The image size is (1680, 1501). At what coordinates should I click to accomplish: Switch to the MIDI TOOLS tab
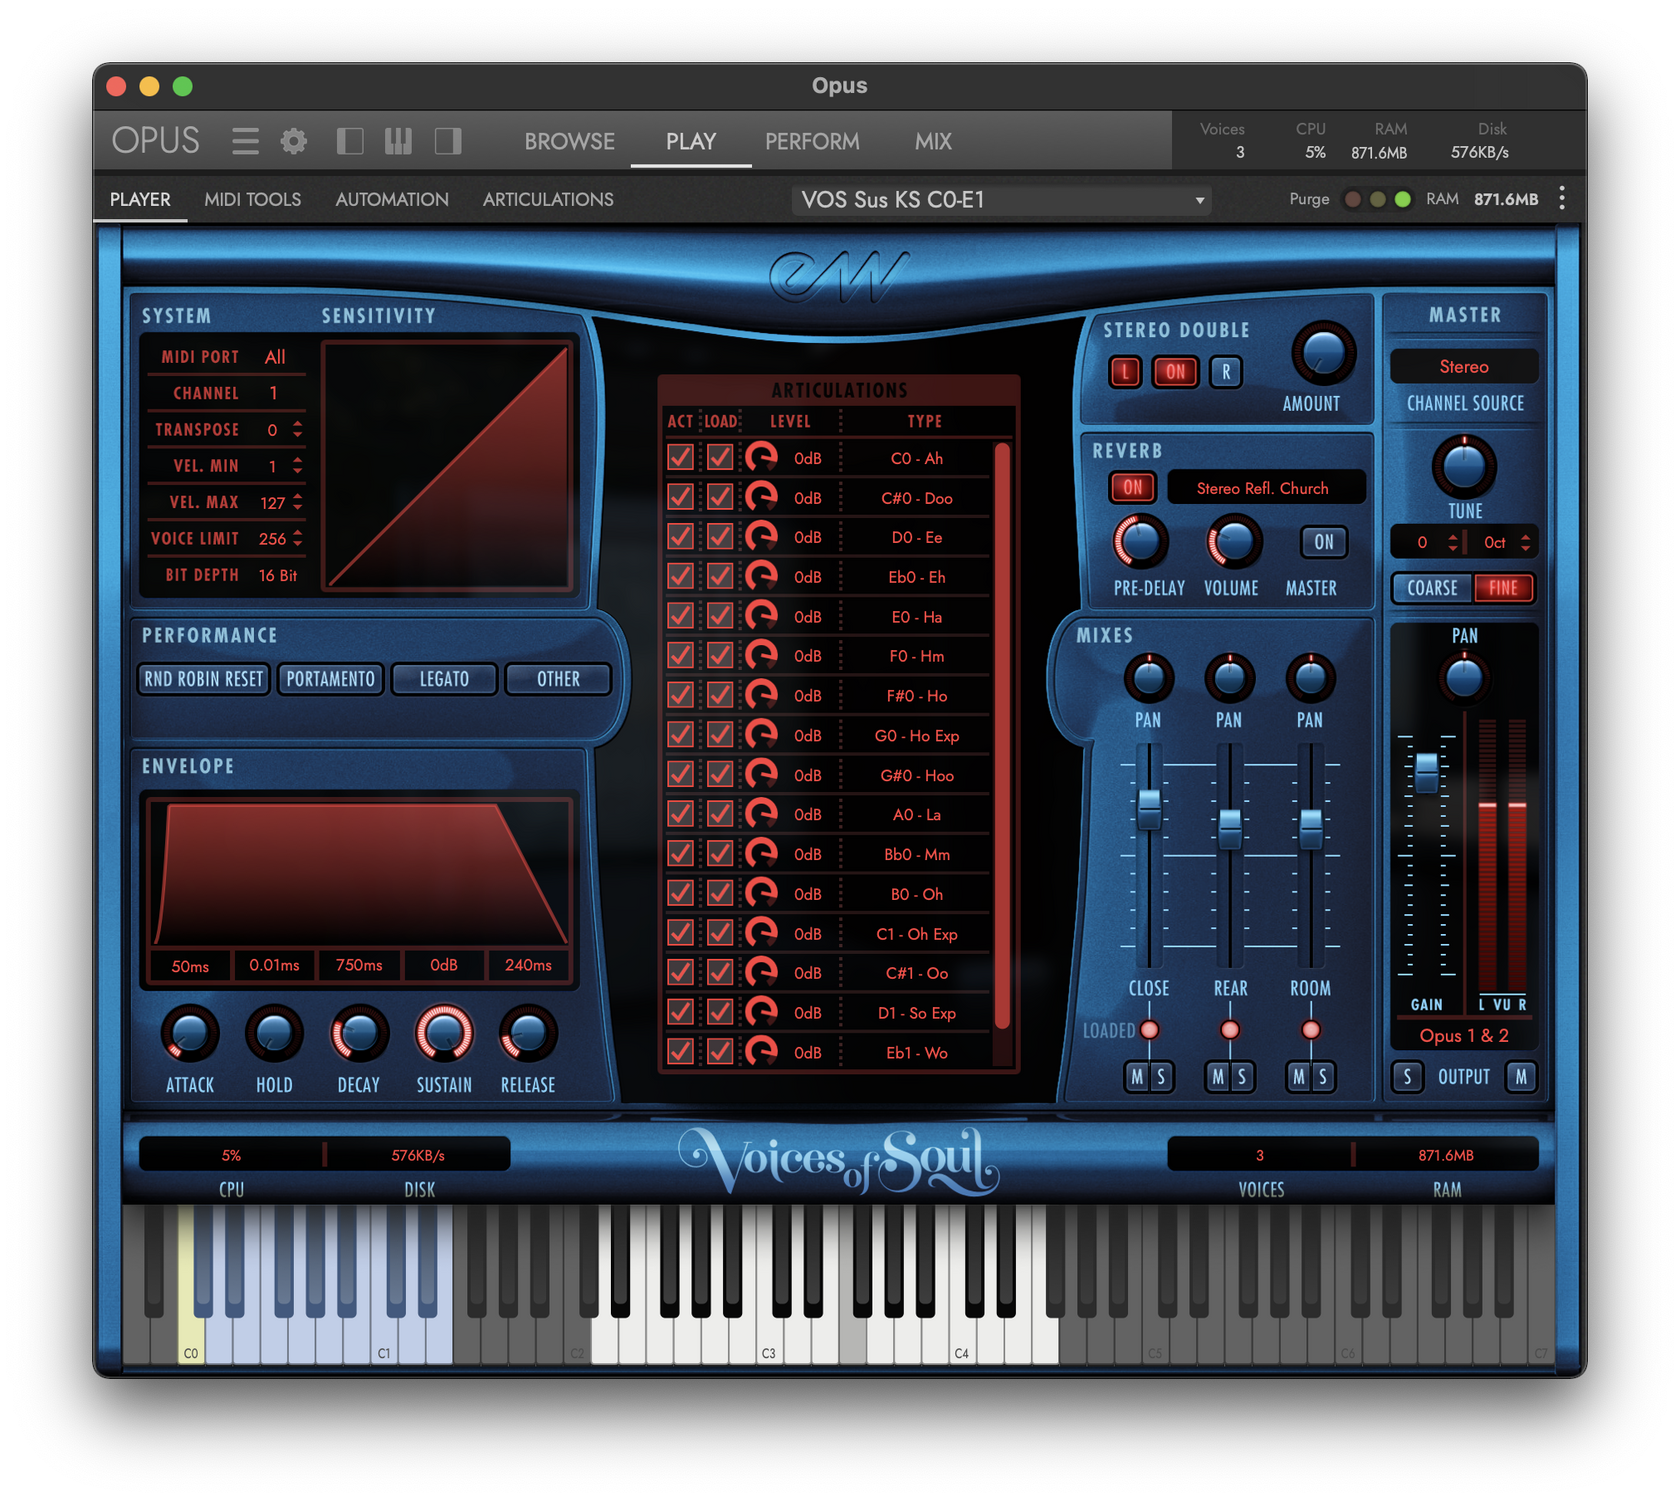pyautogui.click(x=253, y=199)
